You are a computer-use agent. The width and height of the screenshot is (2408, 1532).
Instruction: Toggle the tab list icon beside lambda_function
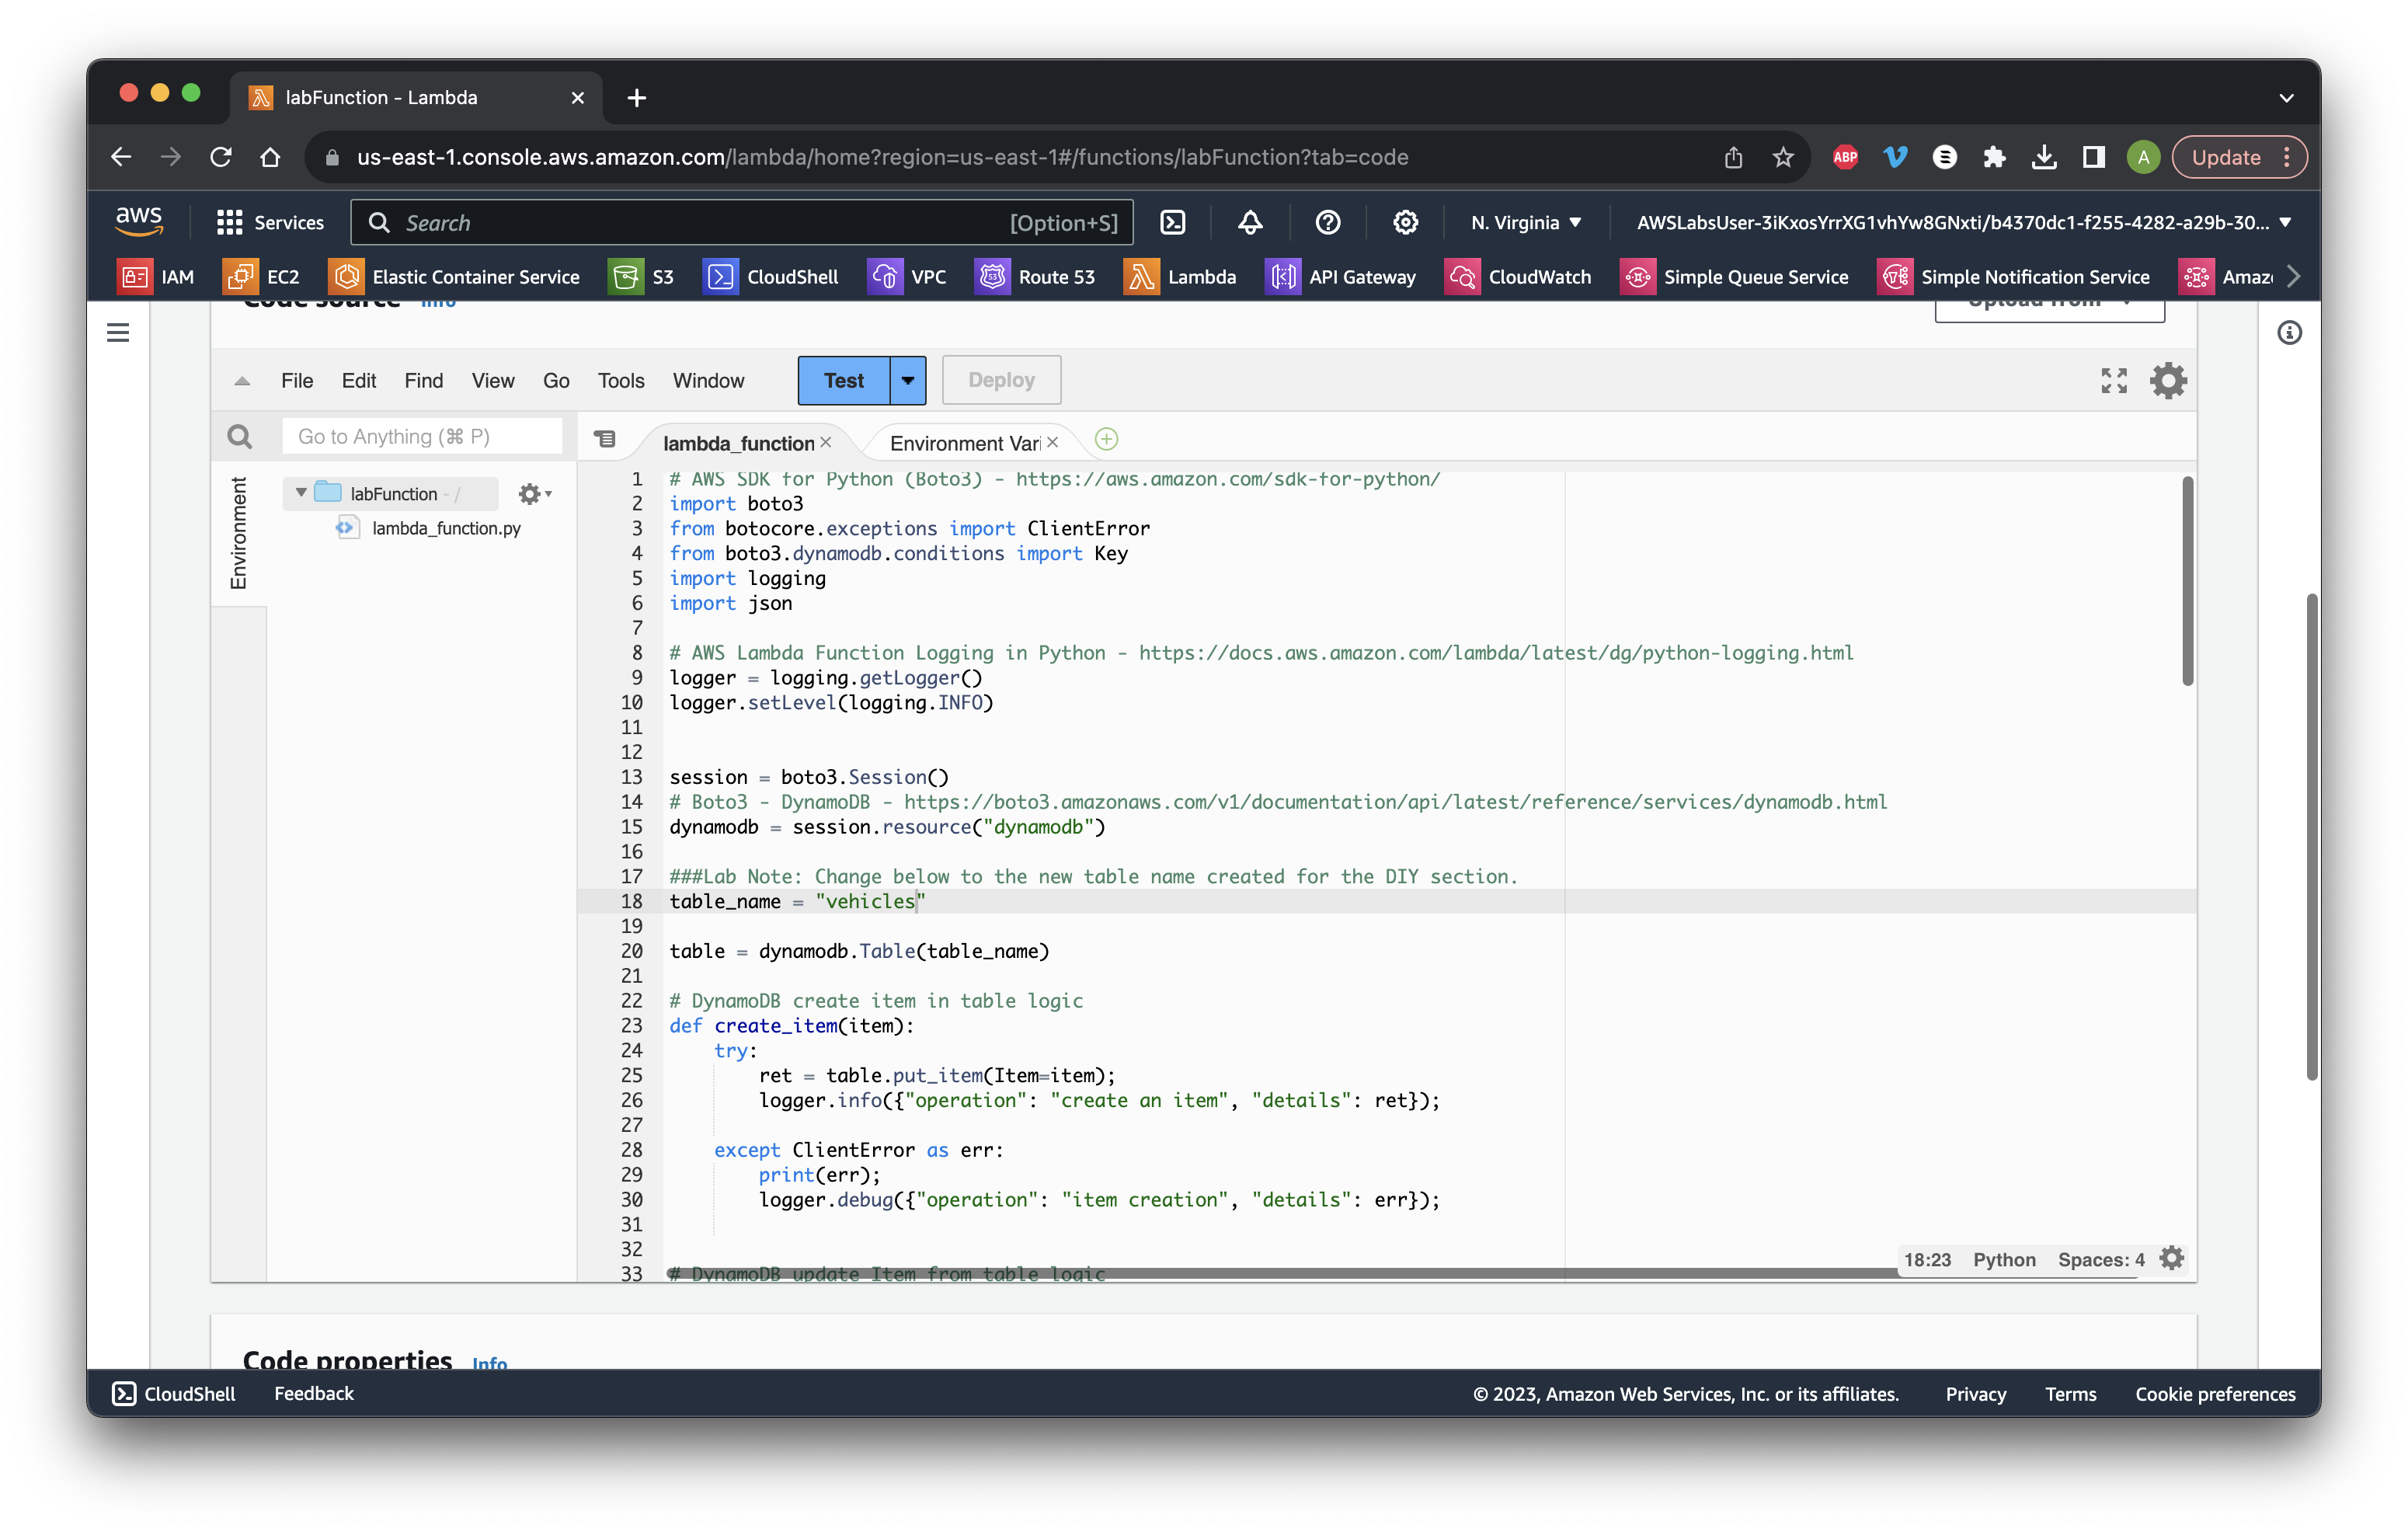(x=605, y=439)
